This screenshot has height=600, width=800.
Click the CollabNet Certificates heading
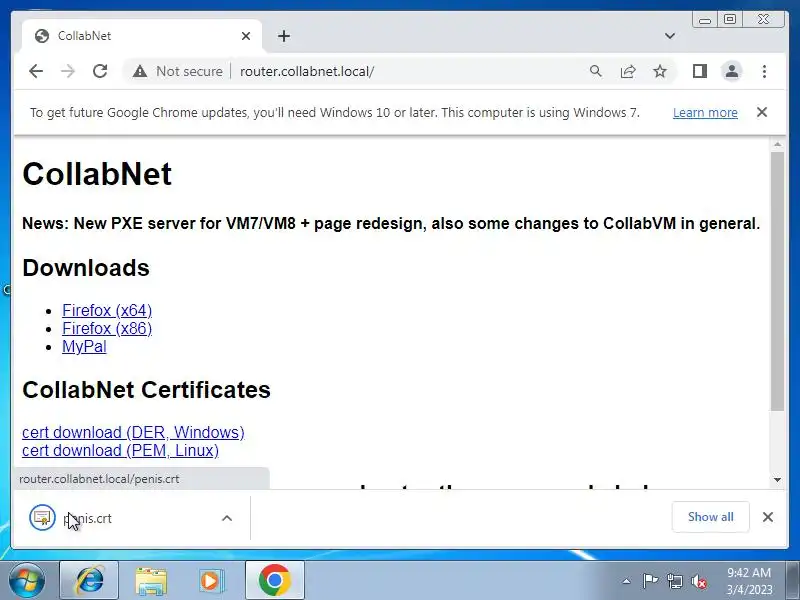pos(146,390)
